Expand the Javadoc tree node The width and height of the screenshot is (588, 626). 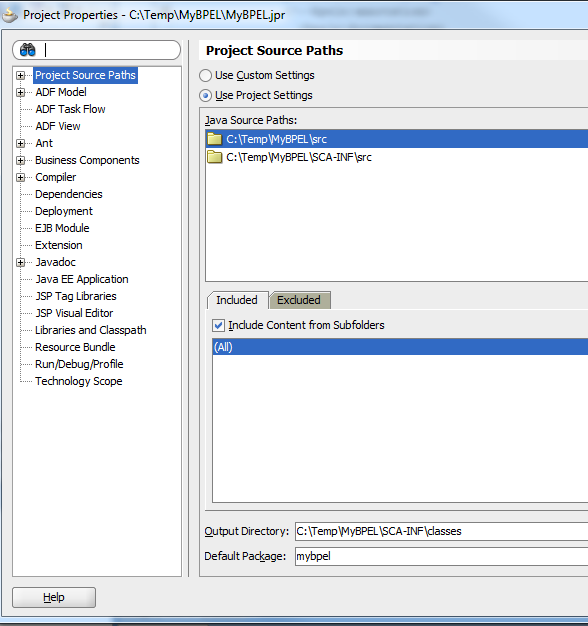(x=20, y=263)
